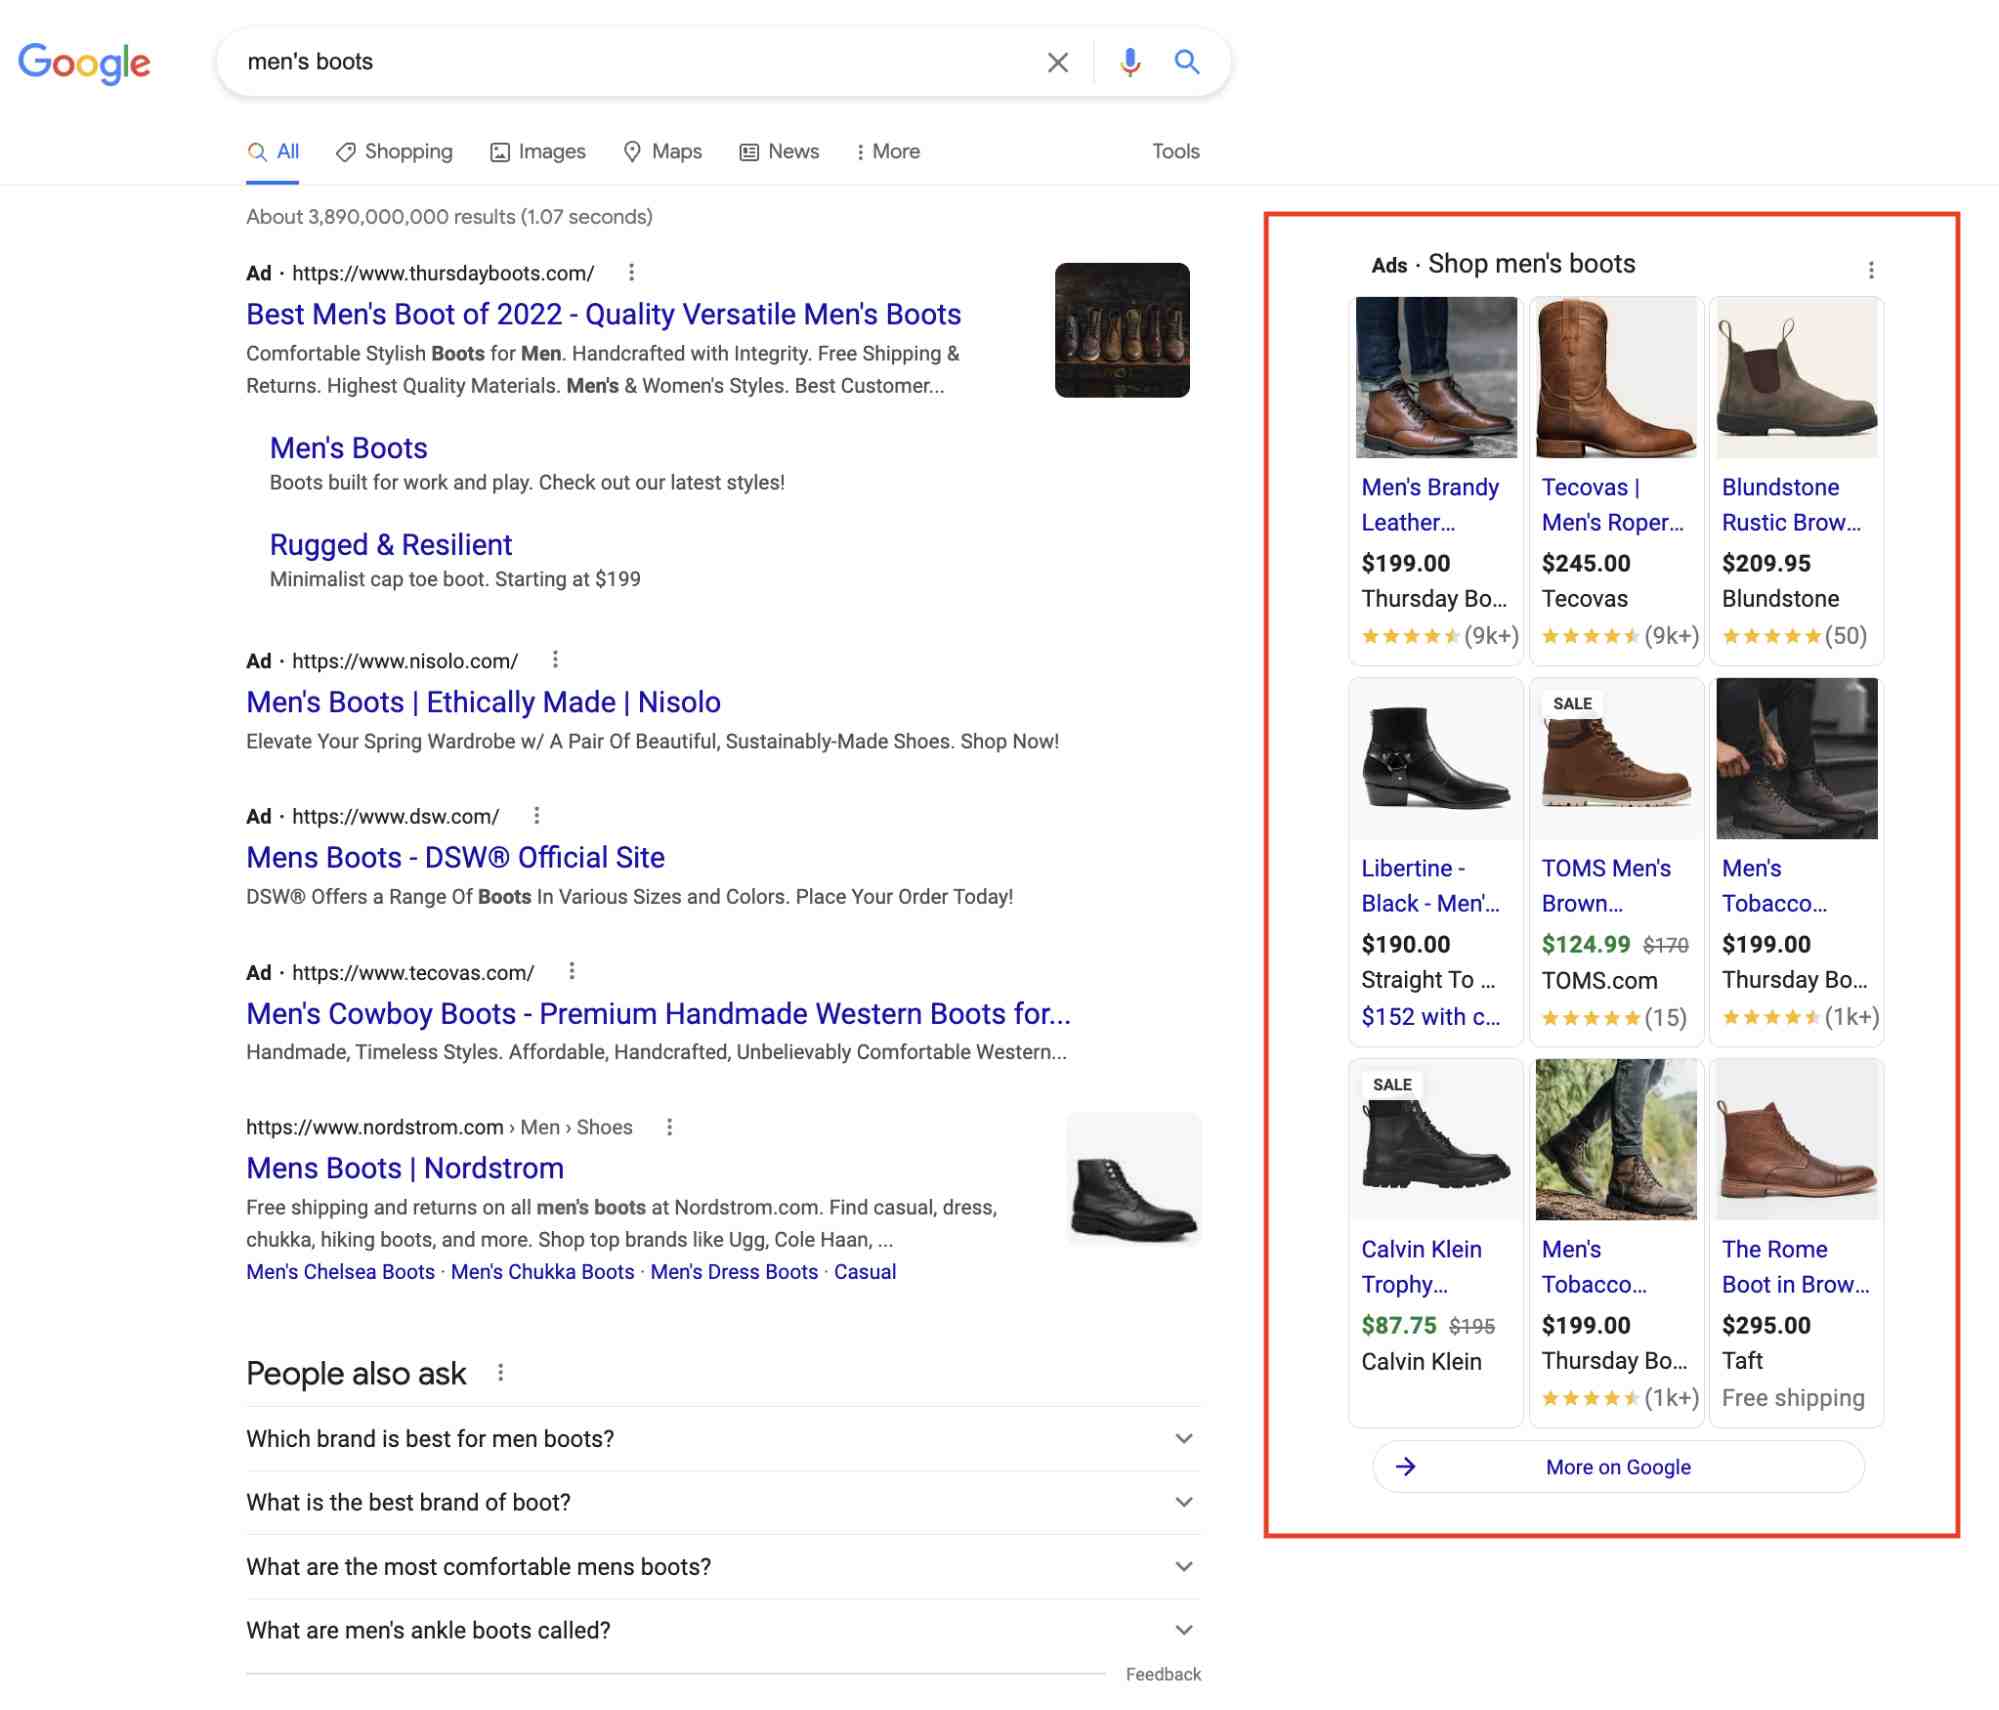Click the Google logo

tap(85, 62)
